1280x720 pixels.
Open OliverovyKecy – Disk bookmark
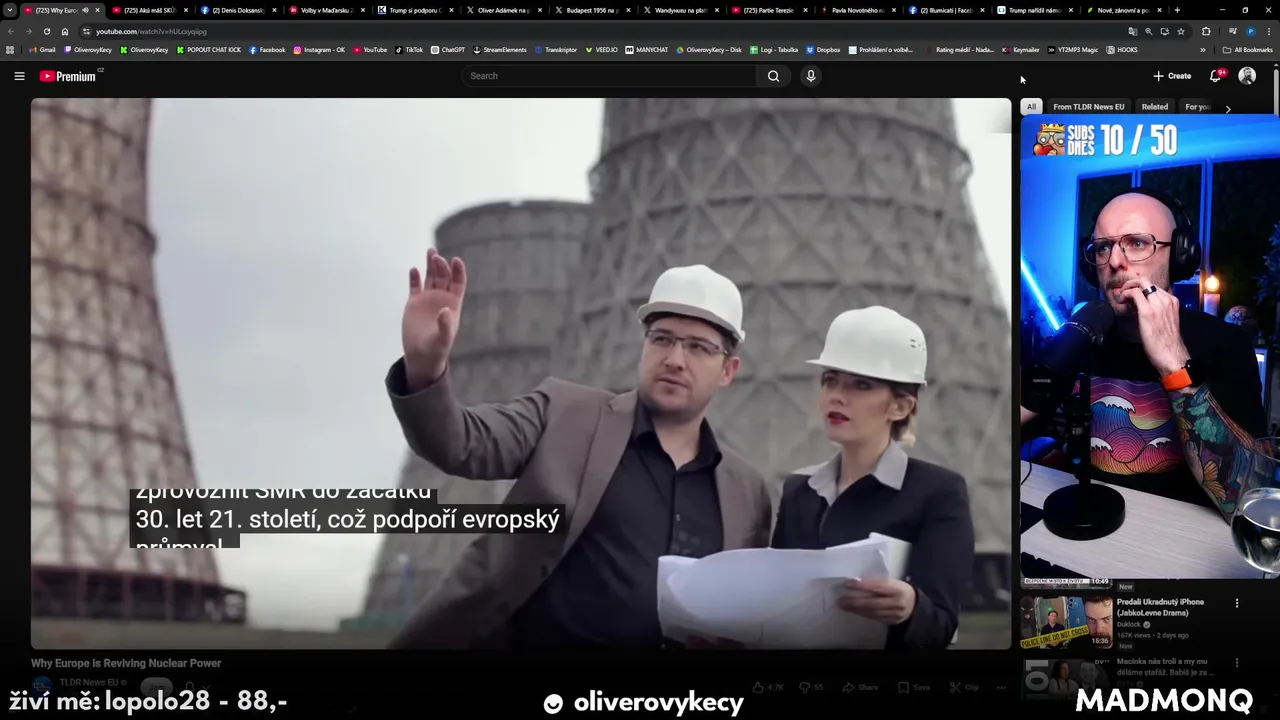pos(709,49)
